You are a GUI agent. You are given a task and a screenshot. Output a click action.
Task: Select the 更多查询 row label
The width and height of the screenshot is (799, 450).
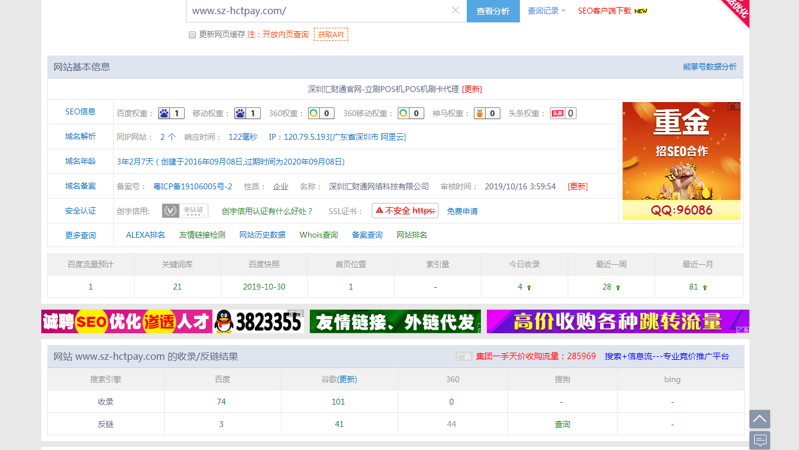point(80,235)
